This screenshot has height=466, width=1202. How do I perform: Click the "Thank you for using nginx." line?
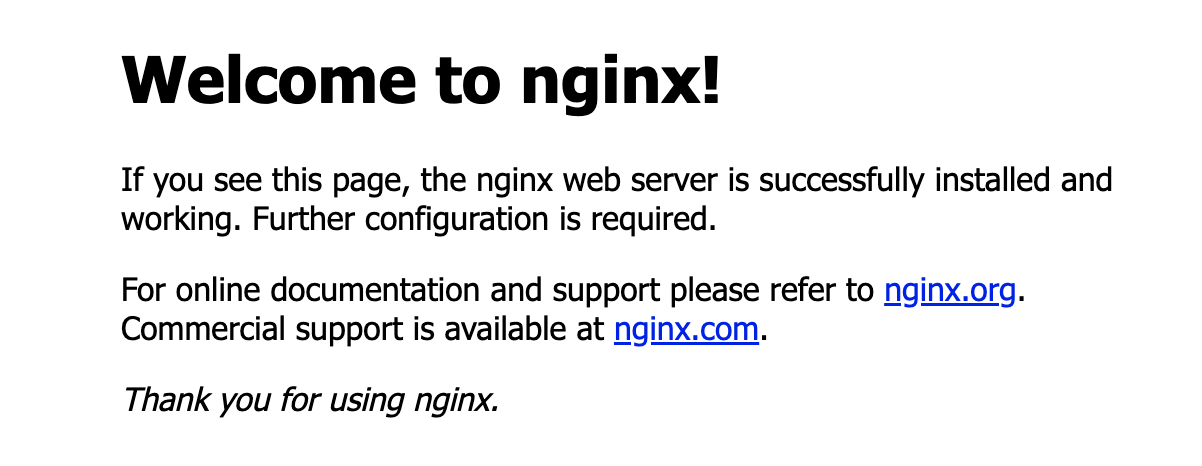309,400
